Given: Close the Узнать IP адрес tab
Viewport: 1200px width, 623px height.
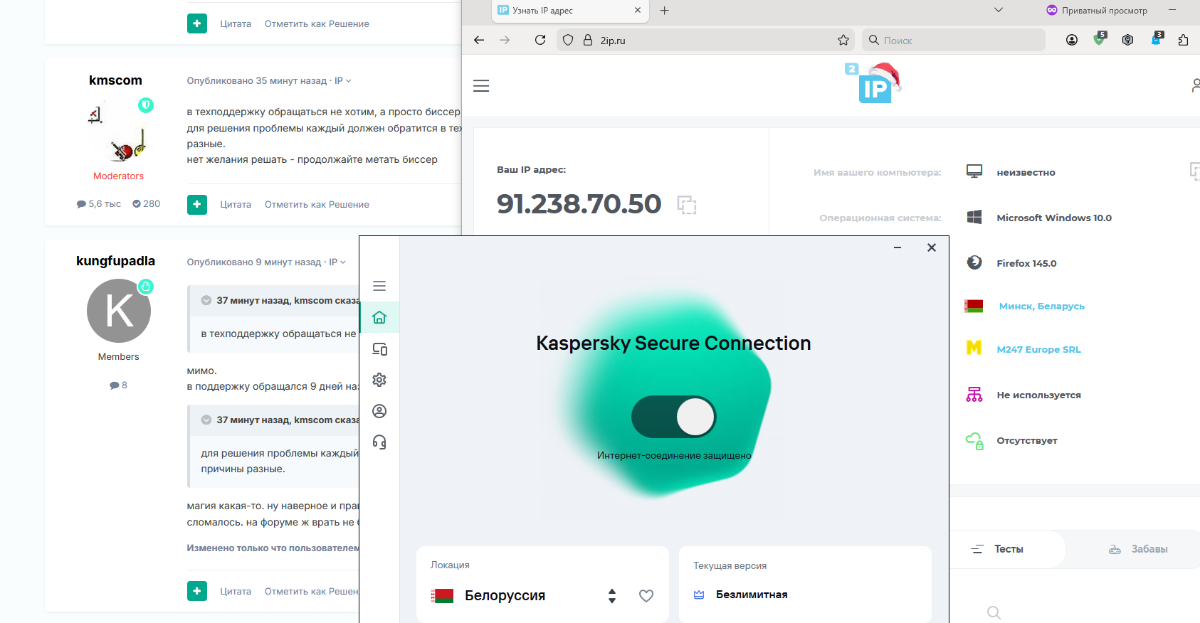Looking at the screenshot, I should (x=638, y=10).
